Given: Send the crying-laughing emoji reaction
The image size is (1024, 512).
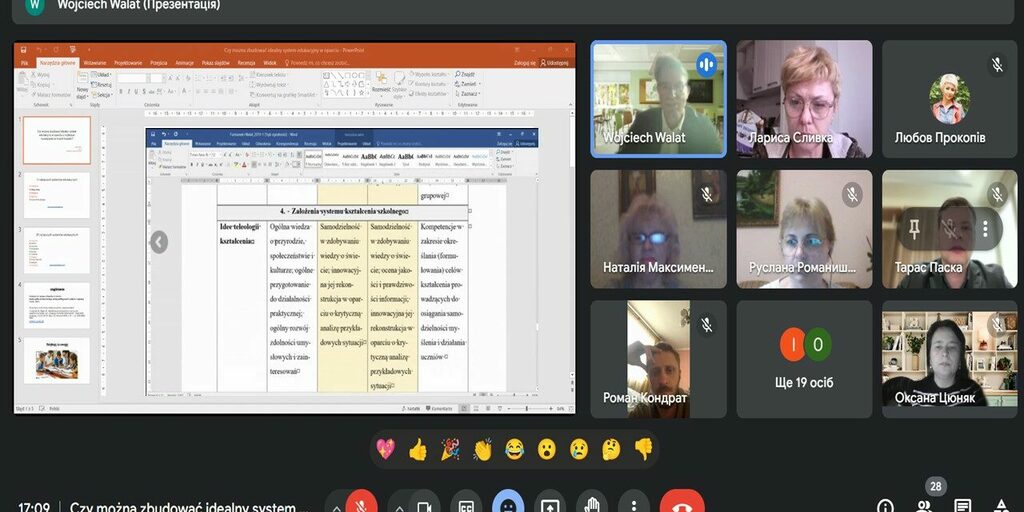Looking at the screenshot, I should click(515, 450).
